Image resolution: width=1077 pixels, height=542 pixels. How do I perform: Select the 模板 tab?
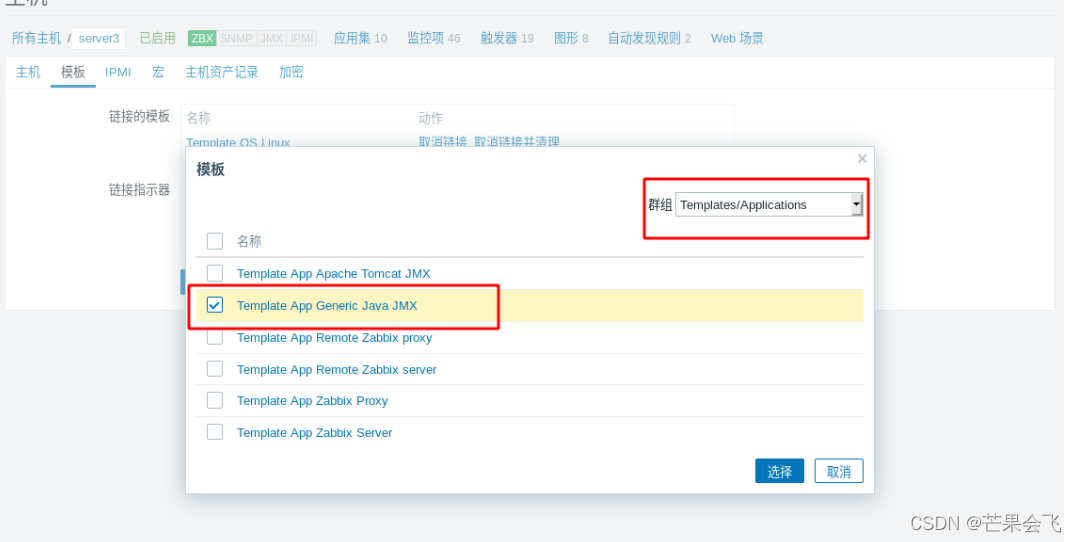[x=73, y=72]
